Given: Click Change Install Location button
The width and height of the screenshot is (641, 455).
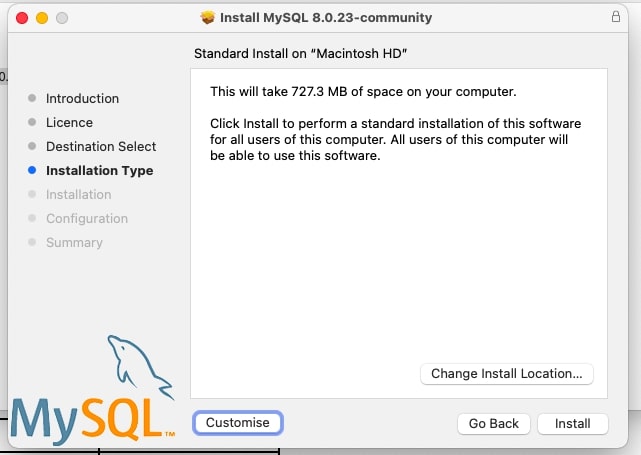Looking at the screenshot, I should [x=506, y=373].
